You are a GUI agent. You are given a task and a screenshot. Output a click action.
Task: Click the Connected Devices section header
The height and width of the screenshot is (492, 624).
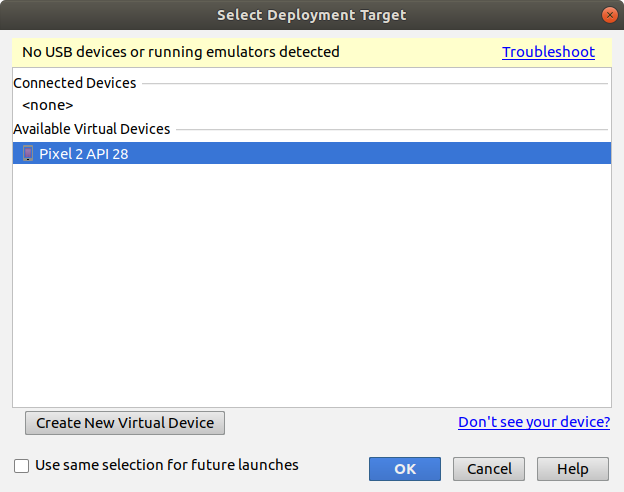(75, 83)
